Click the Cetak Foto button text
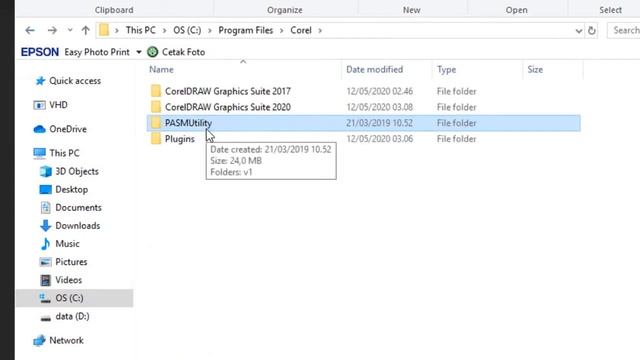This screenshot has height=360, width=640. click(x=183, y=52)
